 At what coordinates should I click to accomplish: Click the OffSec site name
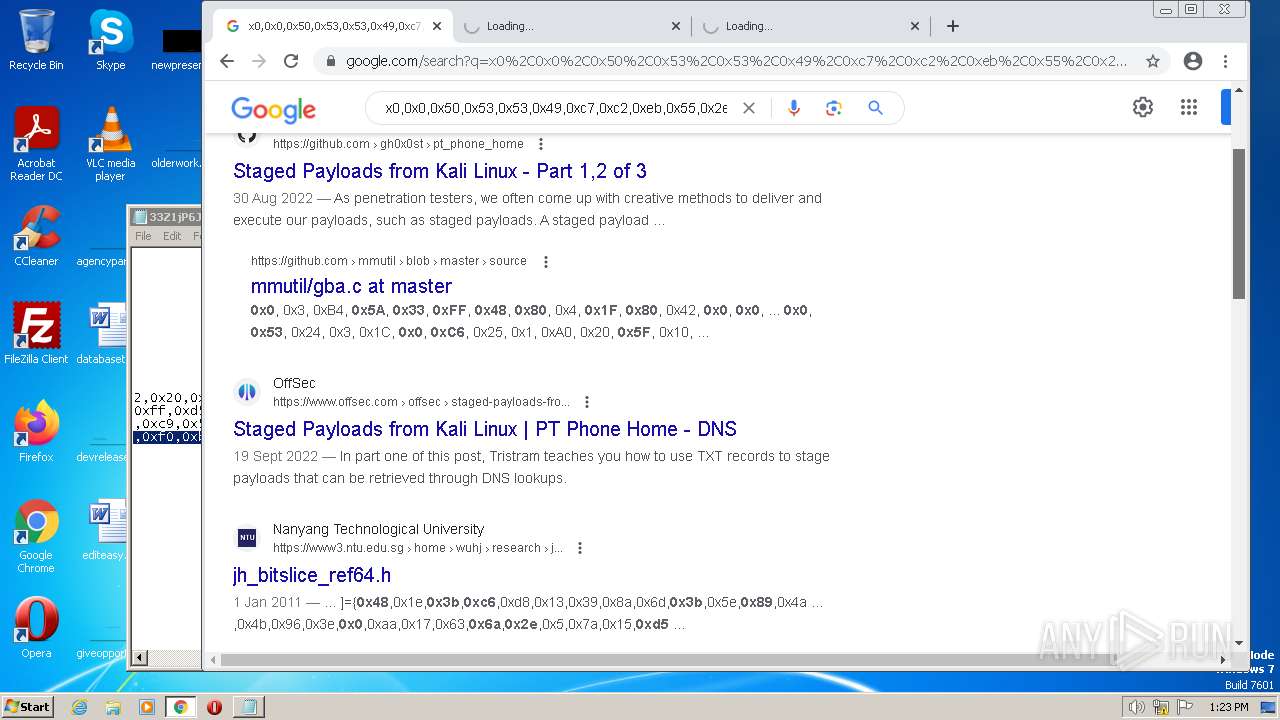coord(294,384)
